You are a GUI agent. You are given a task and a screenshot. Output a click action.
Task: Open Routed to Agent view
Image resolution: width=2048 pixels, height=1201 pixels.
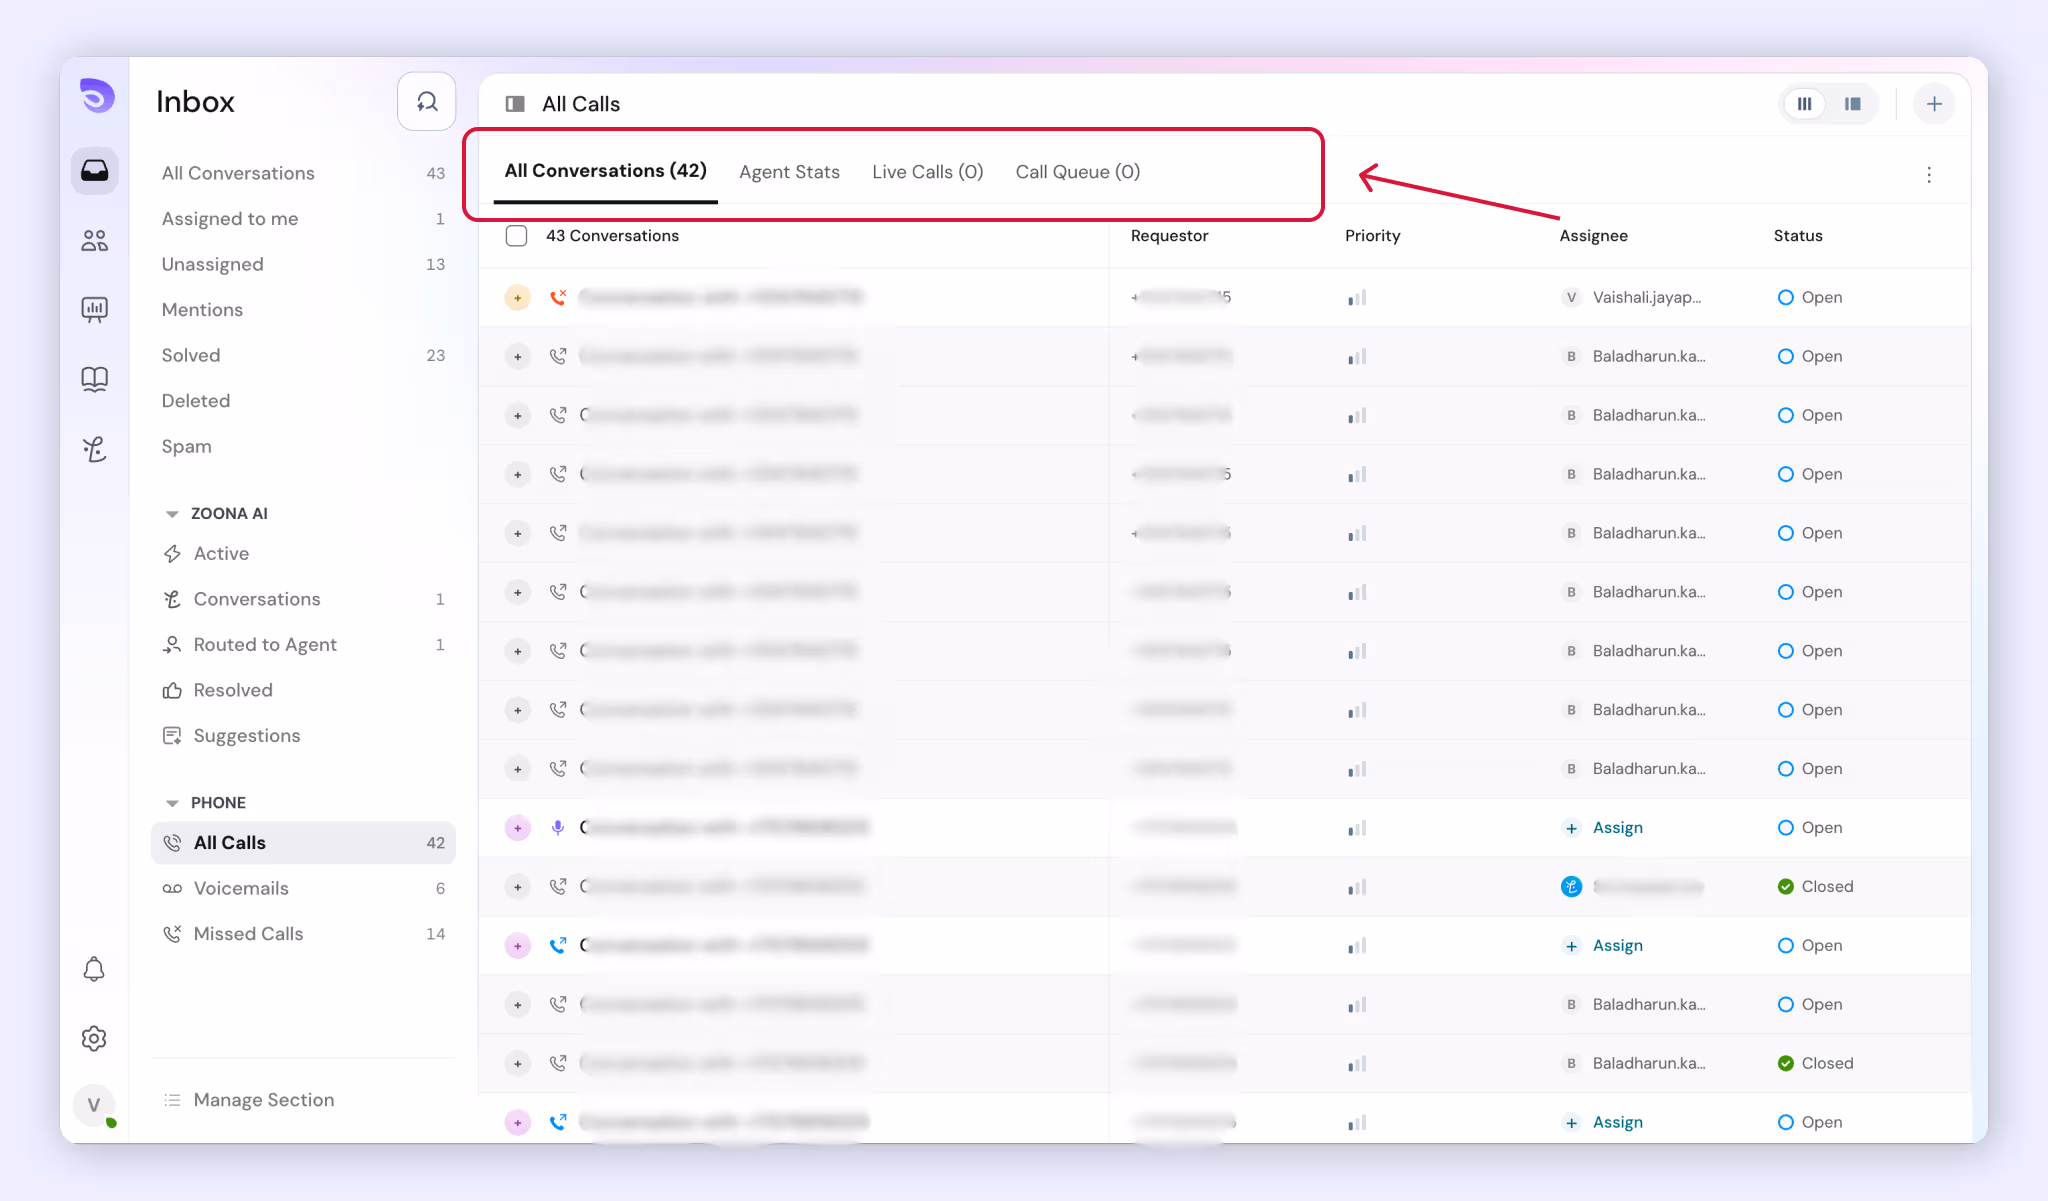[x=303, y=645]
